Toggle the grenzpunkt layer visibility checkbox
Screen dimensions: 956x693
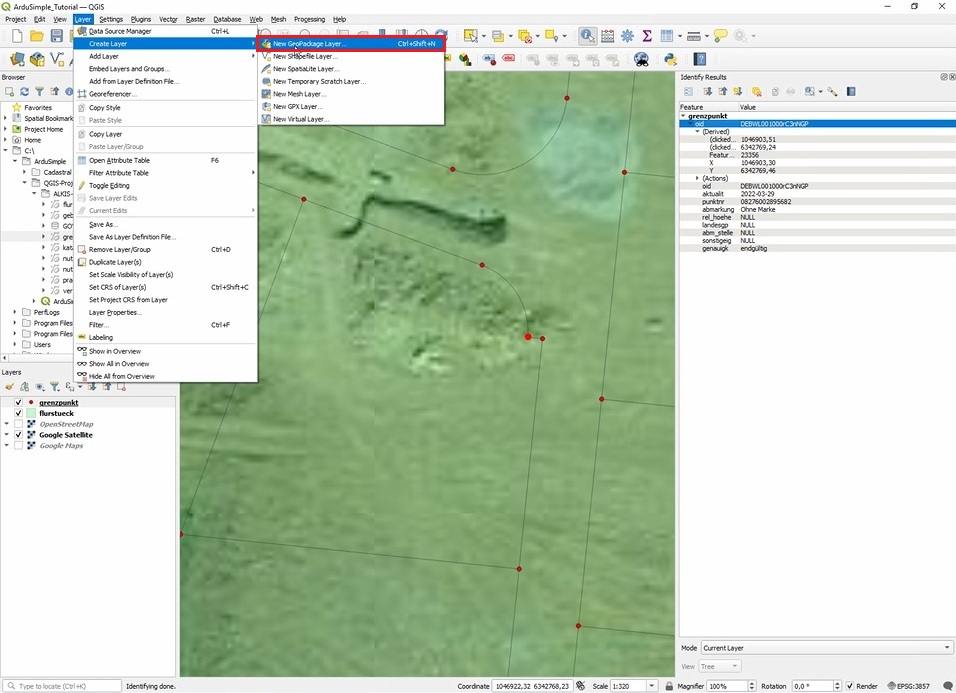tap(18, 403)
